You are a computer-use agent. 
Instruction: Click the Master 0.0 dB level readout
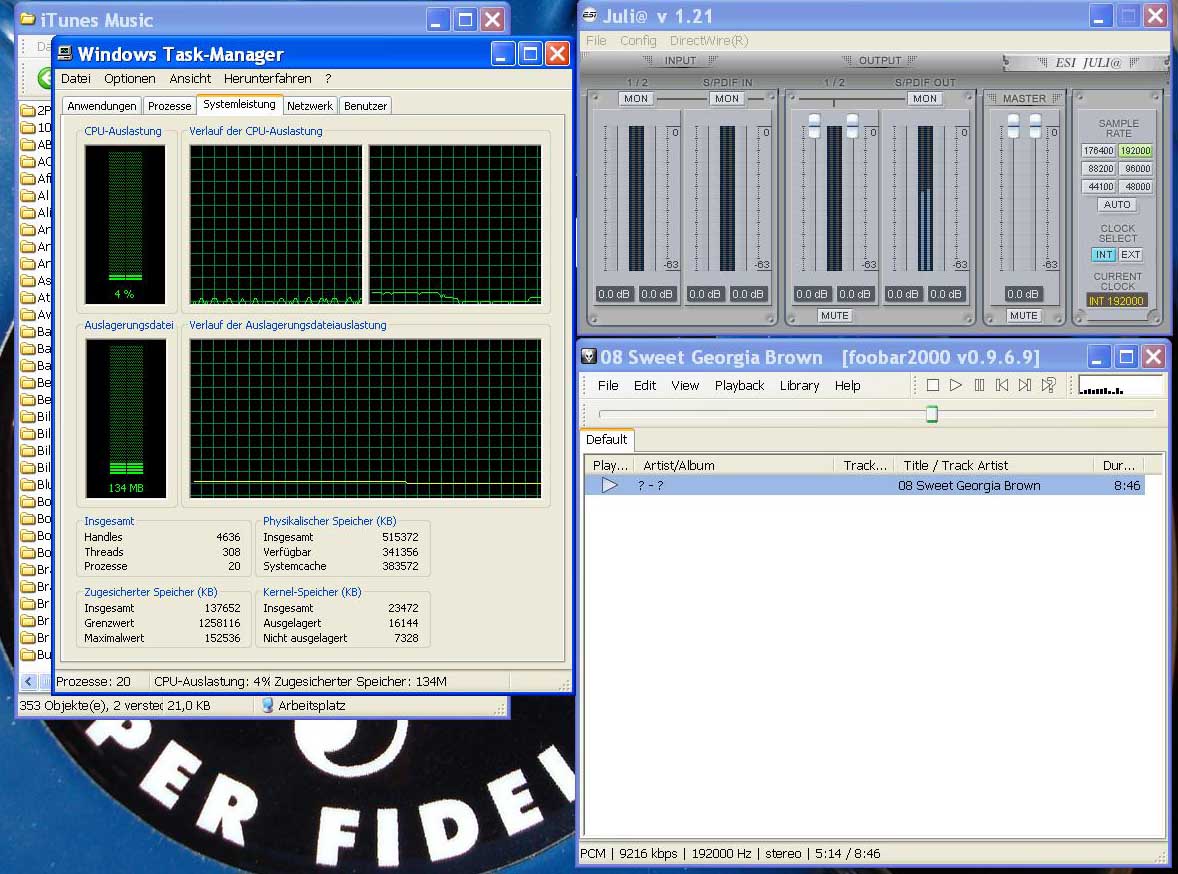click(x=1022, y=294)
